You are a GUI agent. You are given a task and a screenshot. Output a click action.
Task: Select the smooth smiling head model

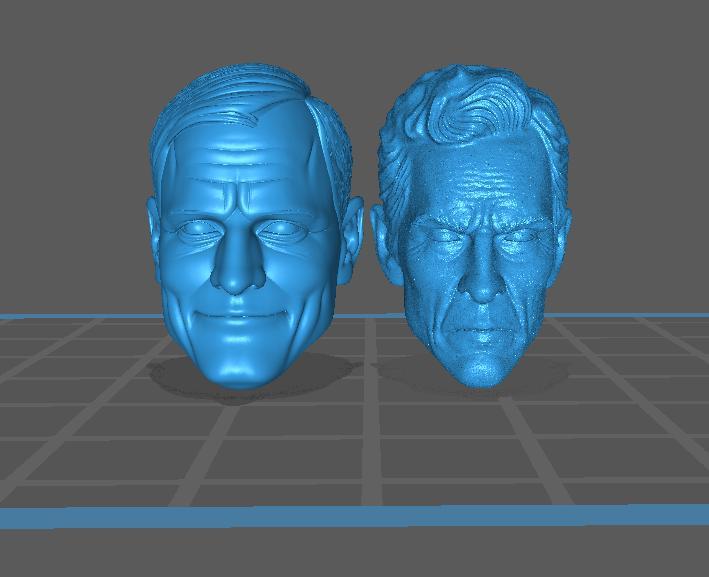coord(254,226)
